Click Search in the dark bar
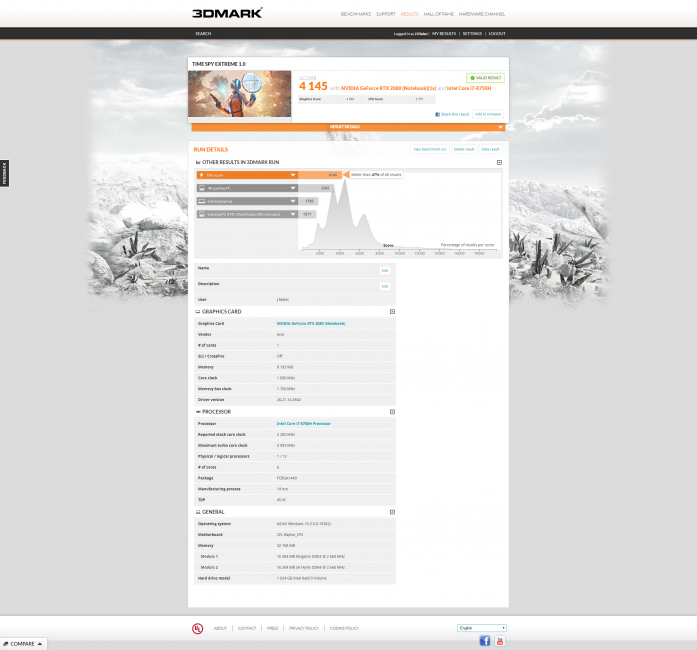This screenshot has width=697, height=650. (203, 34)
